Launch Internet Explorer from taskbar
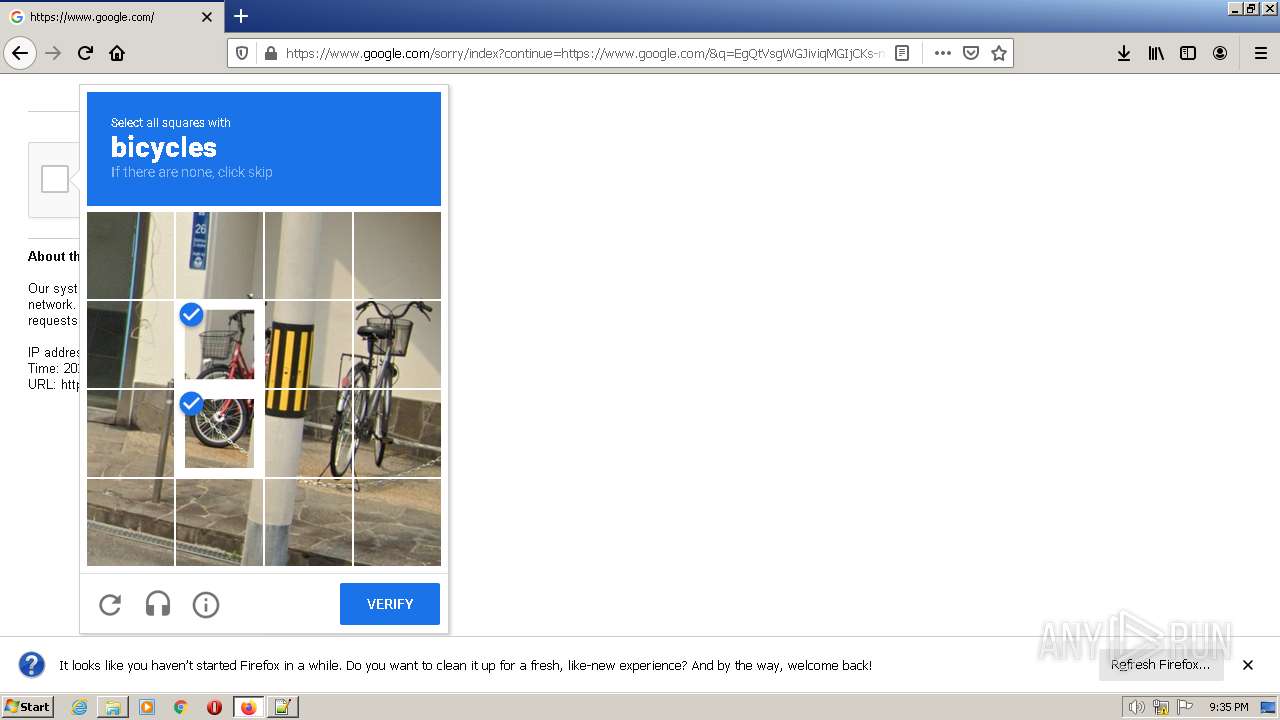This screenshot has width=1280, height=720. pos(79,707)
